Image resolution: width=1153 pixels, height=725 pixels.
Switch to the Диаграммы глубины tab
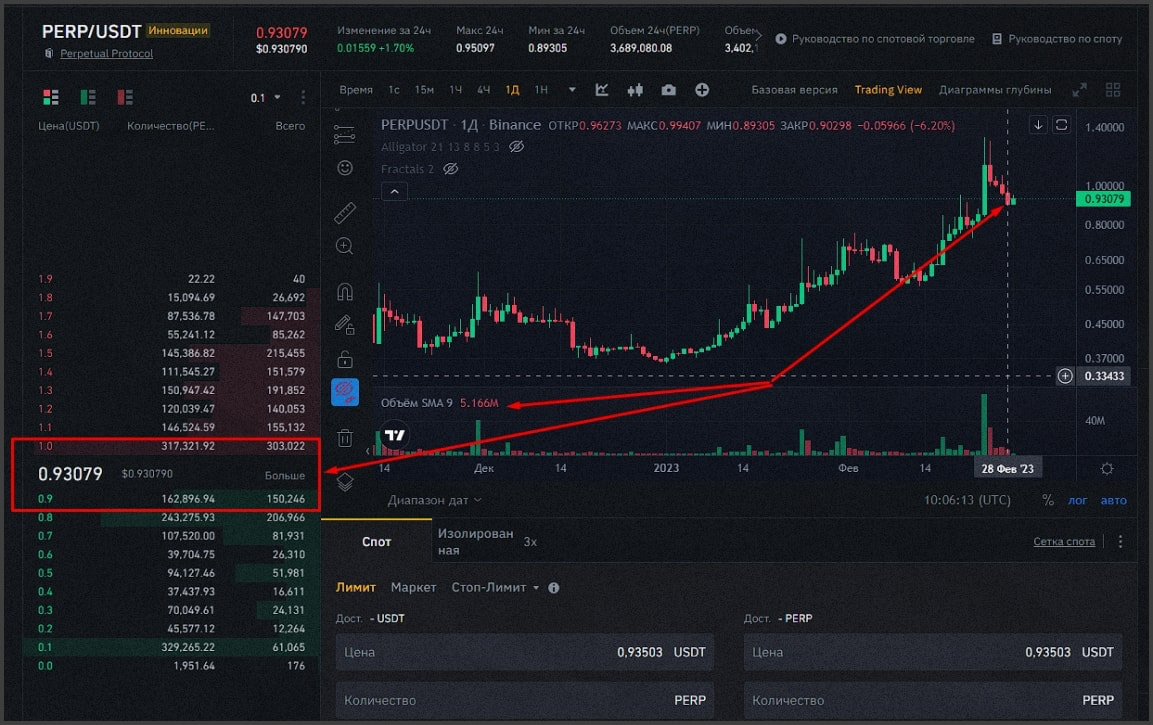point(994,90)
